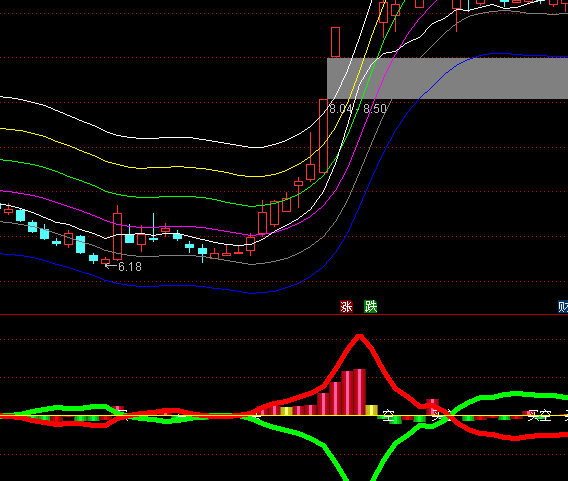568x481 pixels.
Task: Click the blue lower band line
Action: tap(181, 286)
